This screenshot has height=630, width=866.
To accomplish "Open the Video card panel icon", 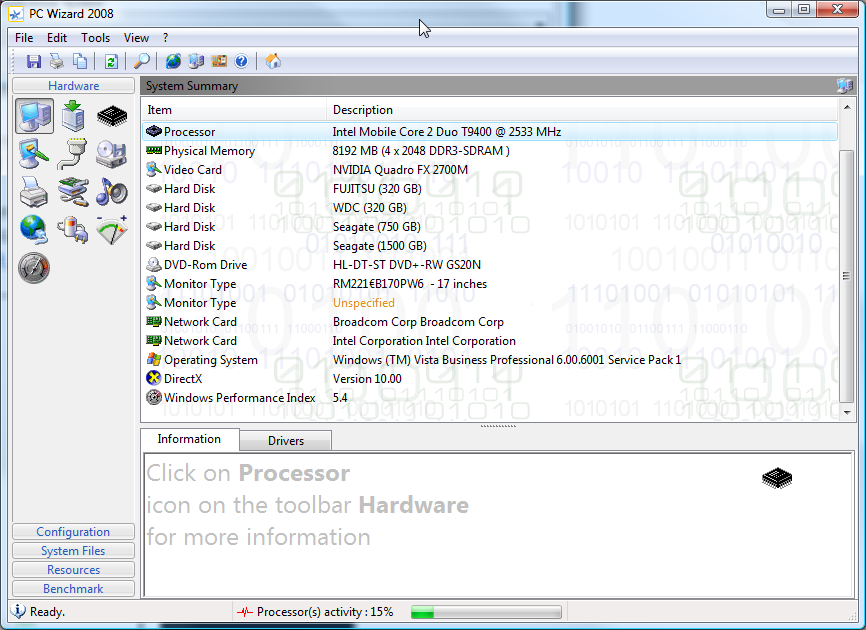I will point(33,153).
